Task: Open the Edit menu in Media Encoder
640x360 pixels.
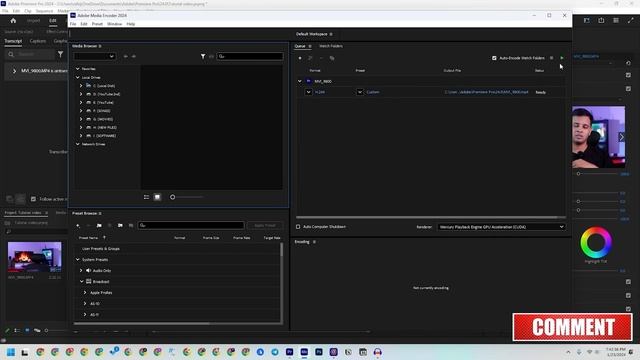Action: 84,24
